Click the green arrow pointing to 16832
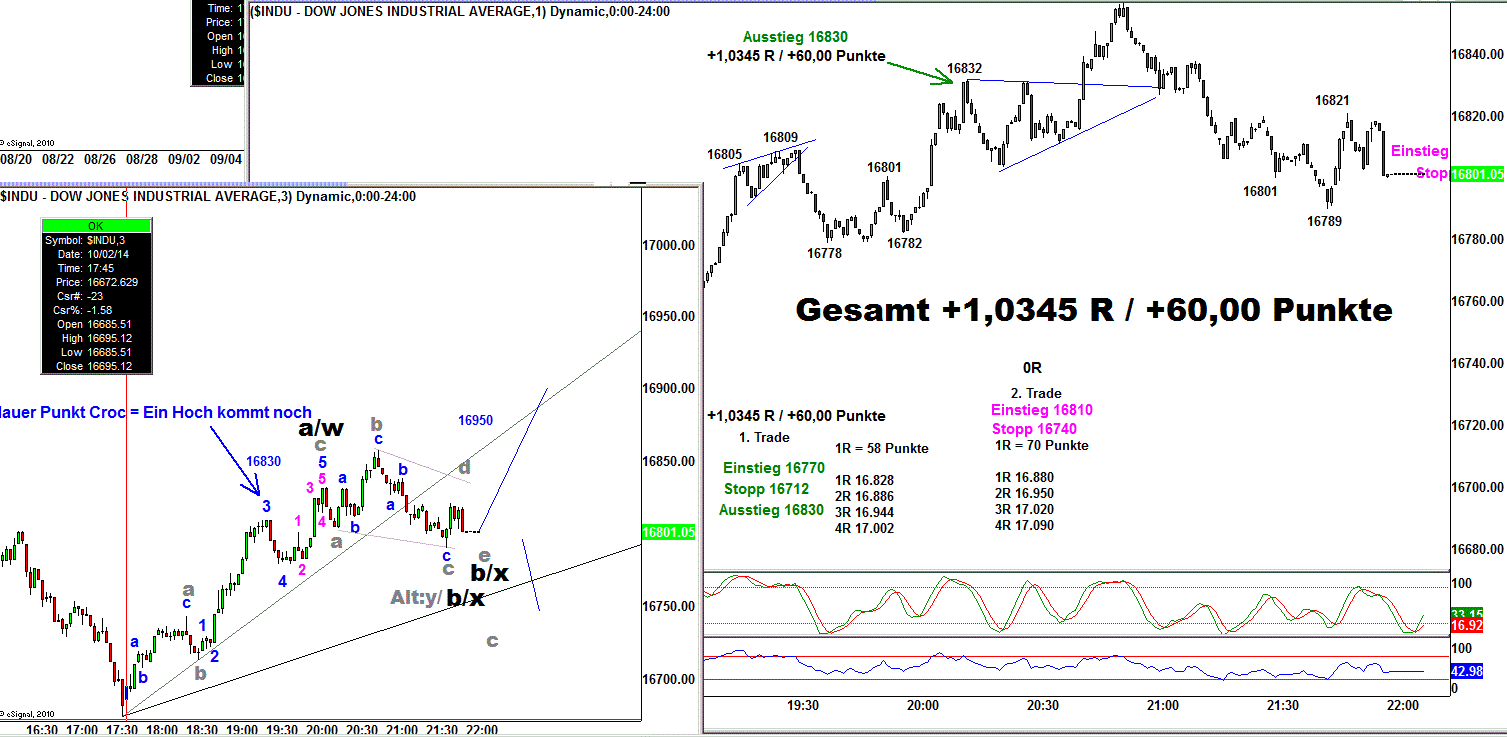Screen dimensions: 1507x737 pyautogui.click(x=916, y=71)
